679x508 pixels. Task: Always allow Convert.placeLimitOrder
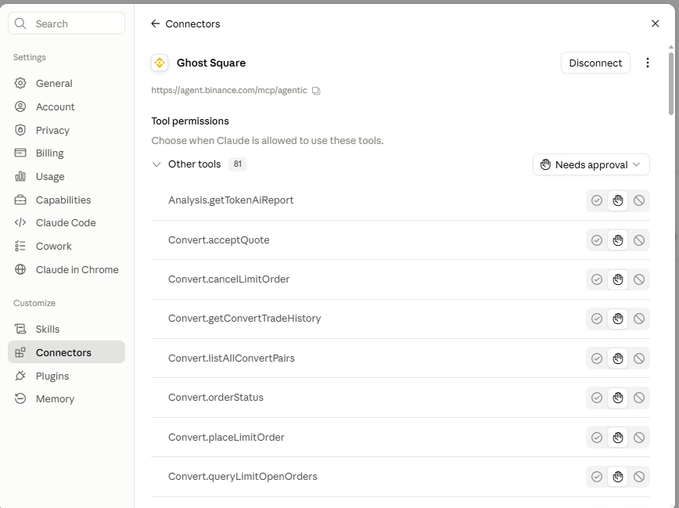point(597,437)
